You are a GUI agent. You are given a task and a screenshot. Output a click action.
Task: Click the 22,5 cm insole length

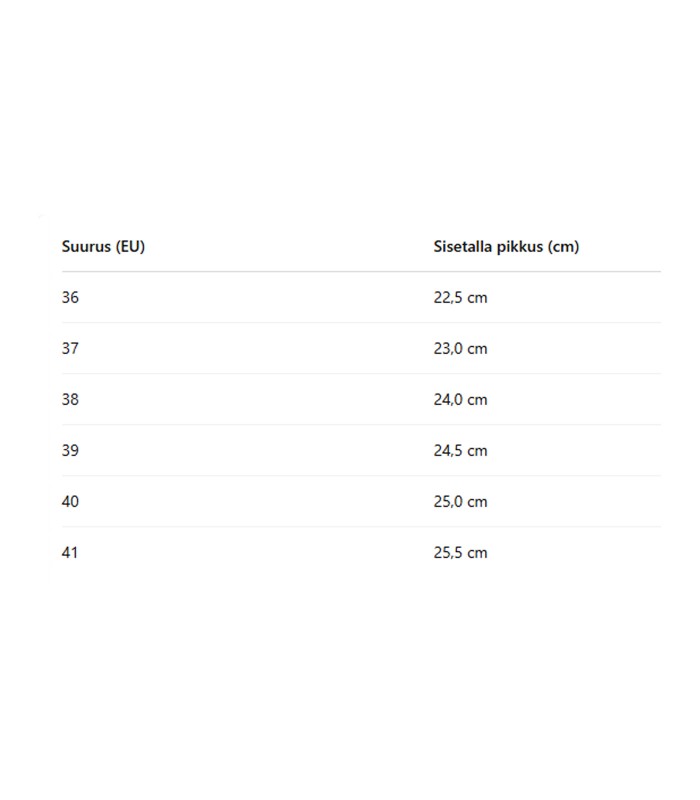460,298
